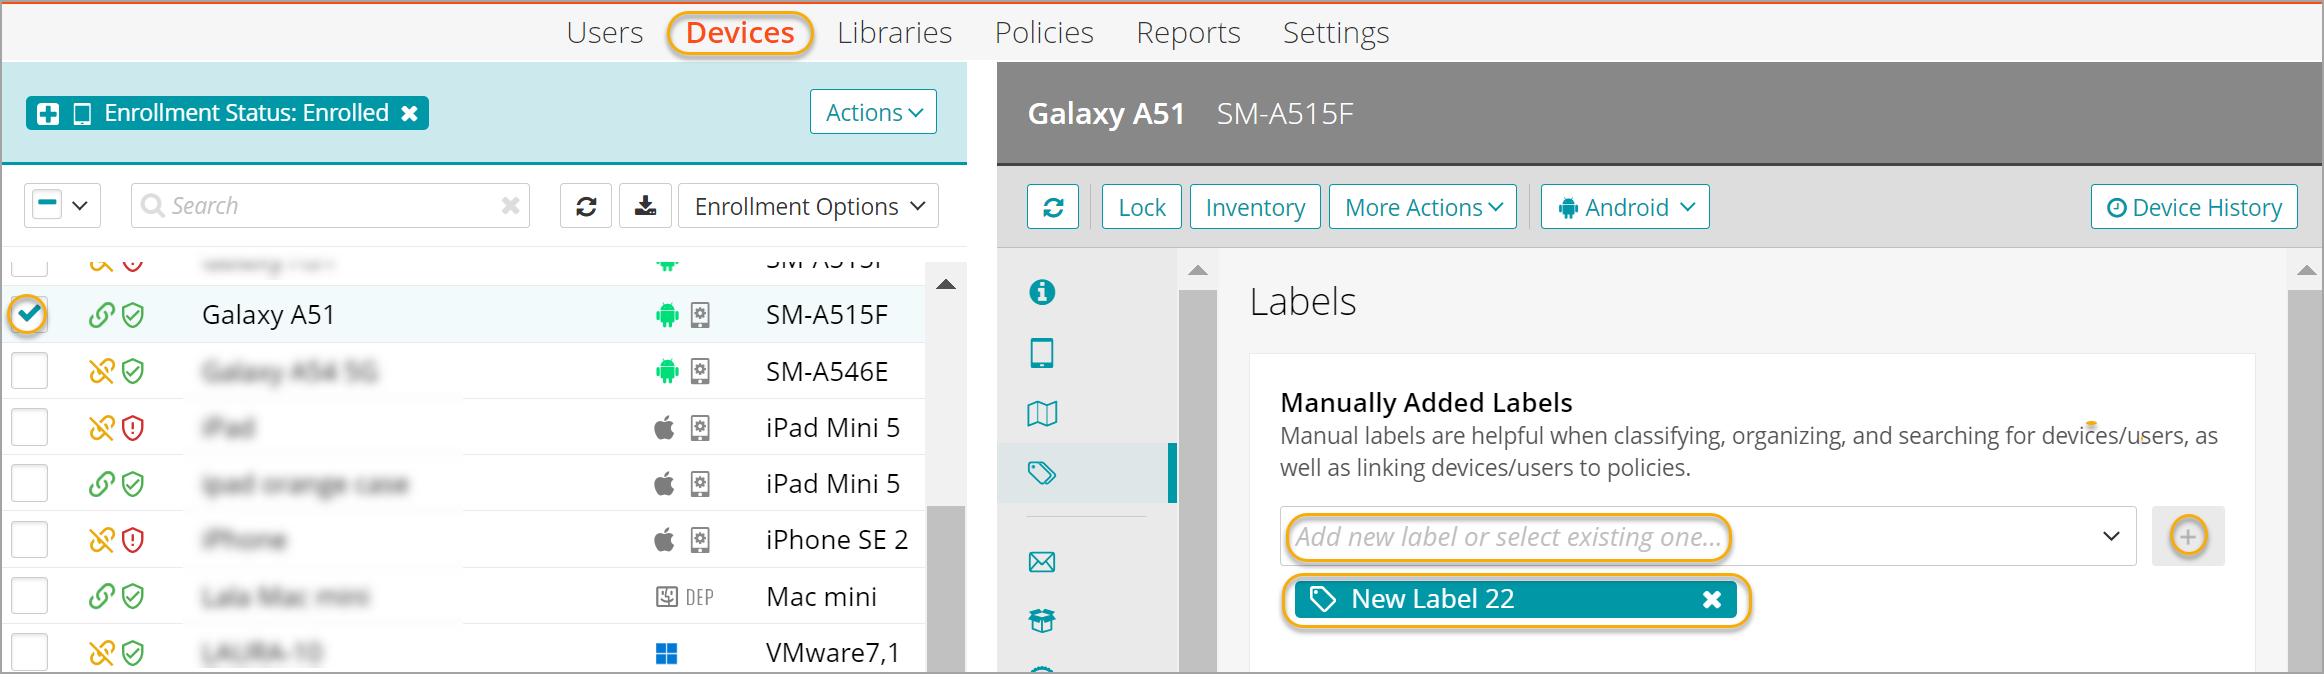Image resolution: width=2324 pixels, height=674 pixels.
Task: Open the tablet device sidebar icon
Action: (1042, 353)
